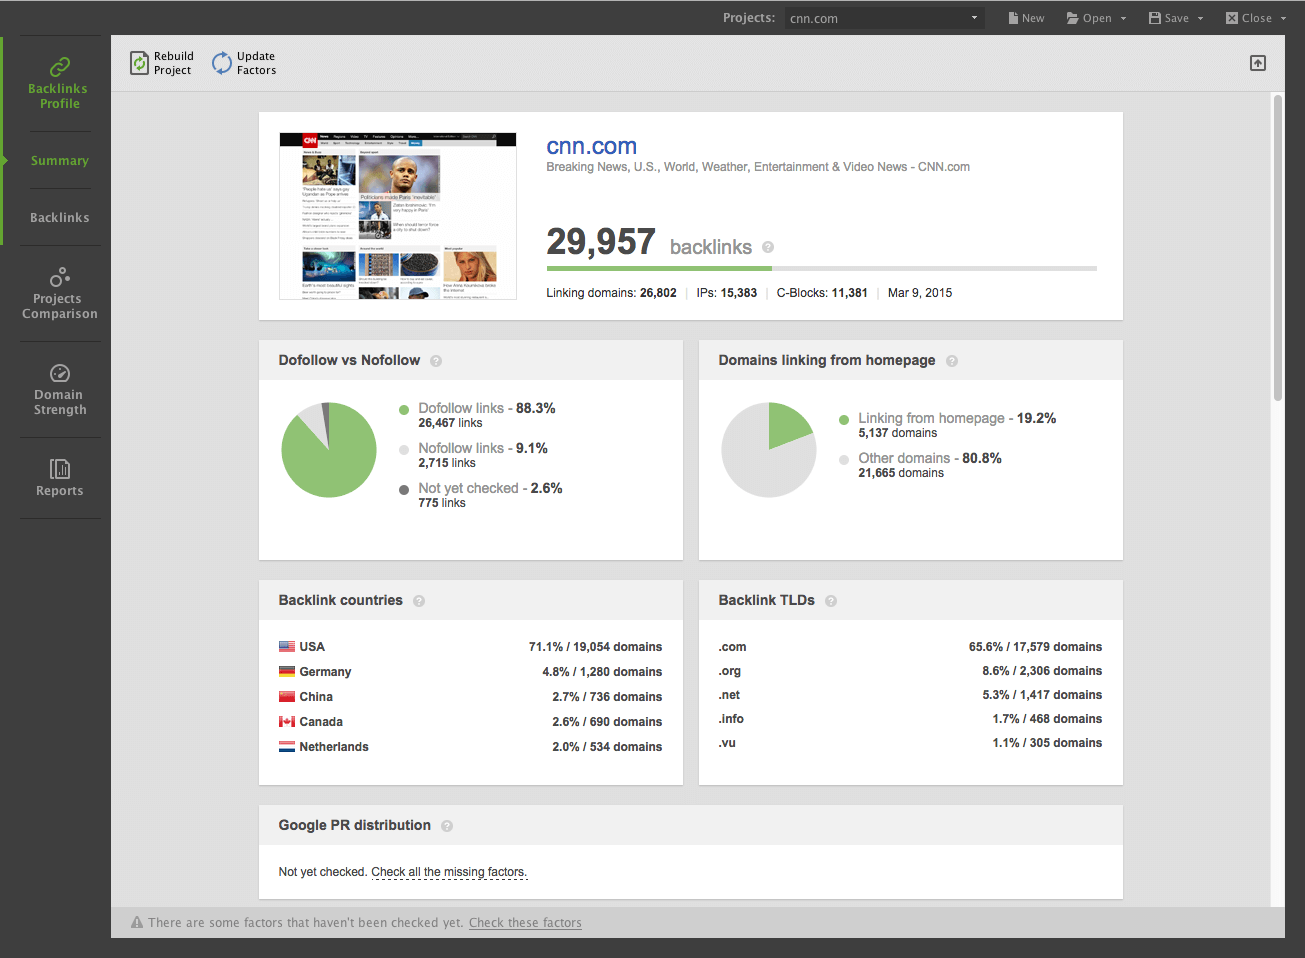Show help for Domains linking from homepage

952,361
